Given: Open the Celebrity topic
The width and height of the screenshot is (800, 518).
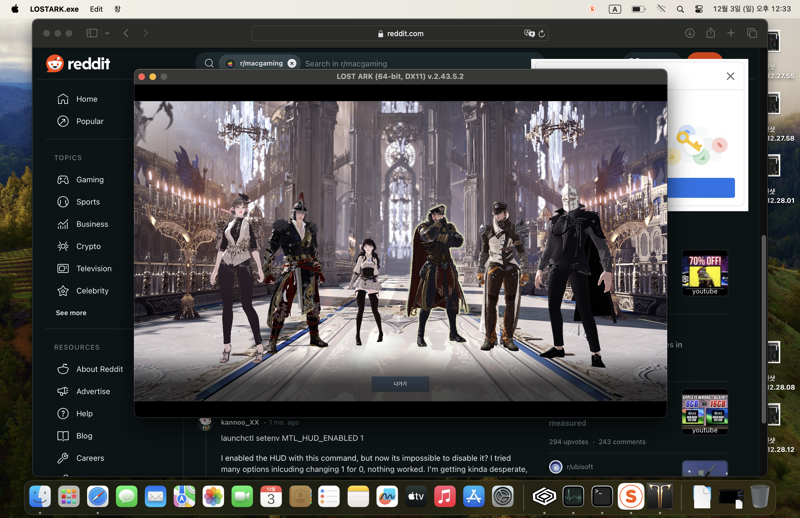Looking at the screenshot, I should [92, 291].
